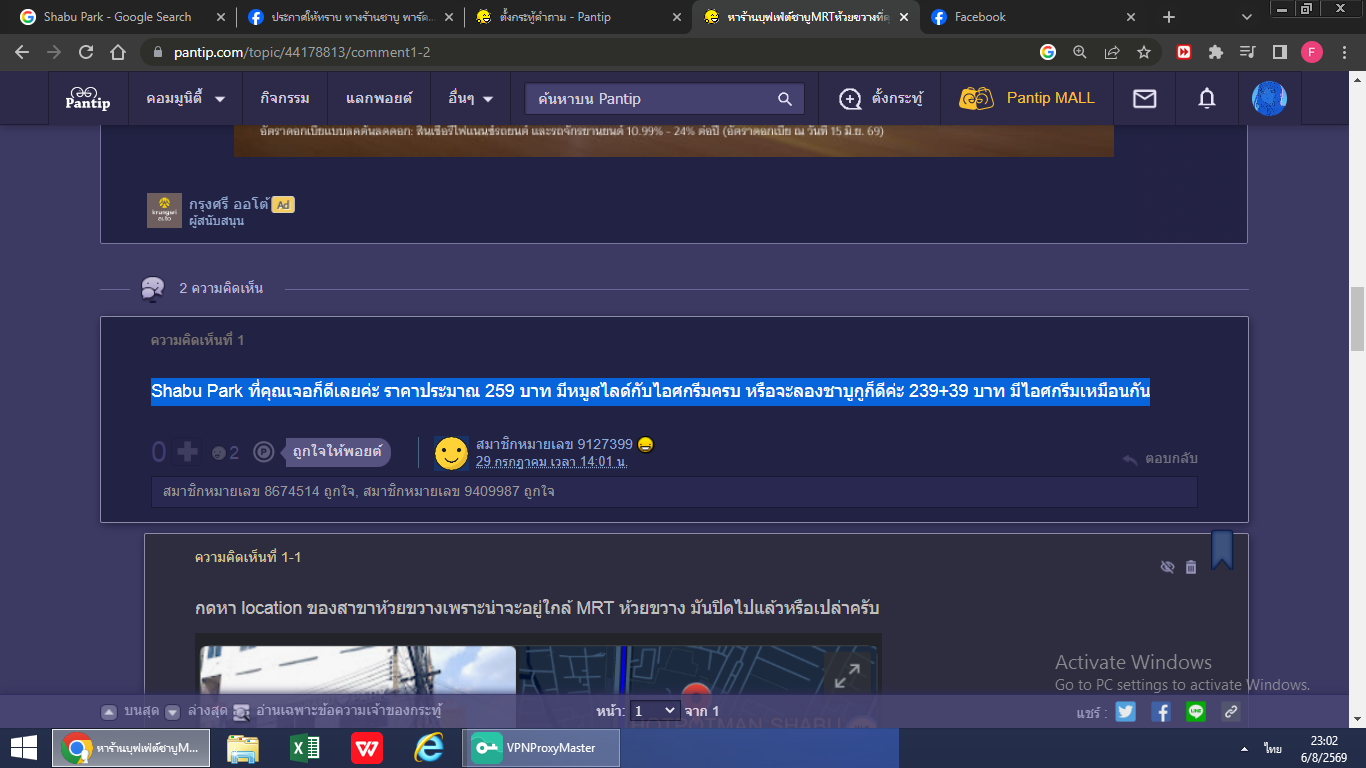
Task: Switch to the ตั้งกระทู้คำถาม Pantip tab
Action: [x=580, y=17]
